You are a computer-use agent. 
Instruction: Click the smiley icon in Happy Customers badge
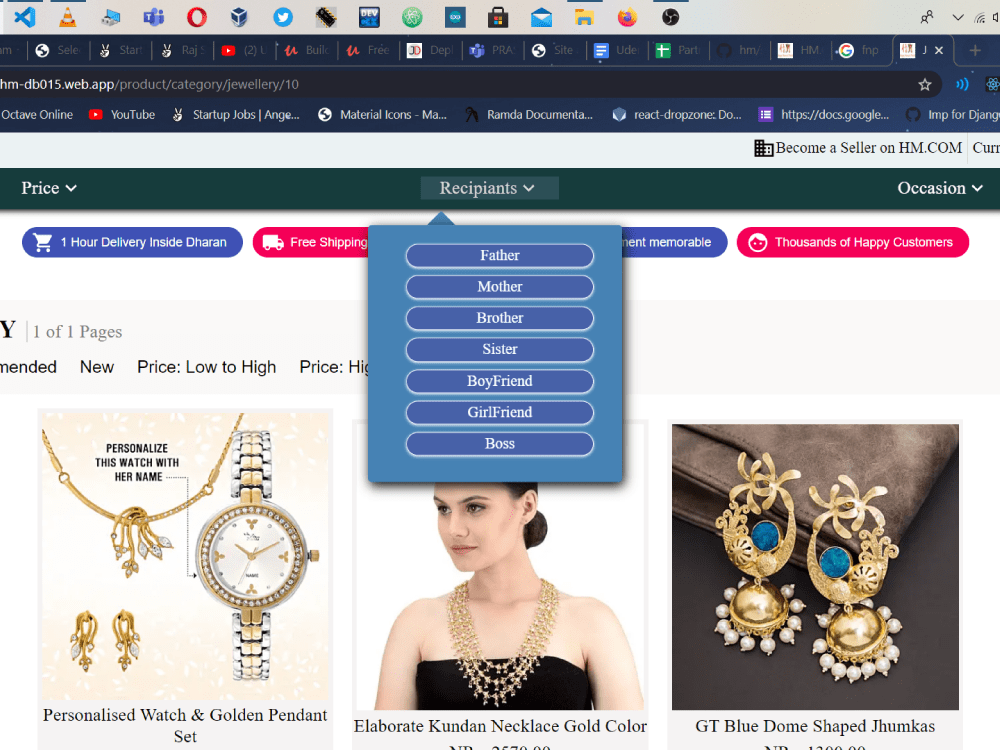[x=758, y=242]
